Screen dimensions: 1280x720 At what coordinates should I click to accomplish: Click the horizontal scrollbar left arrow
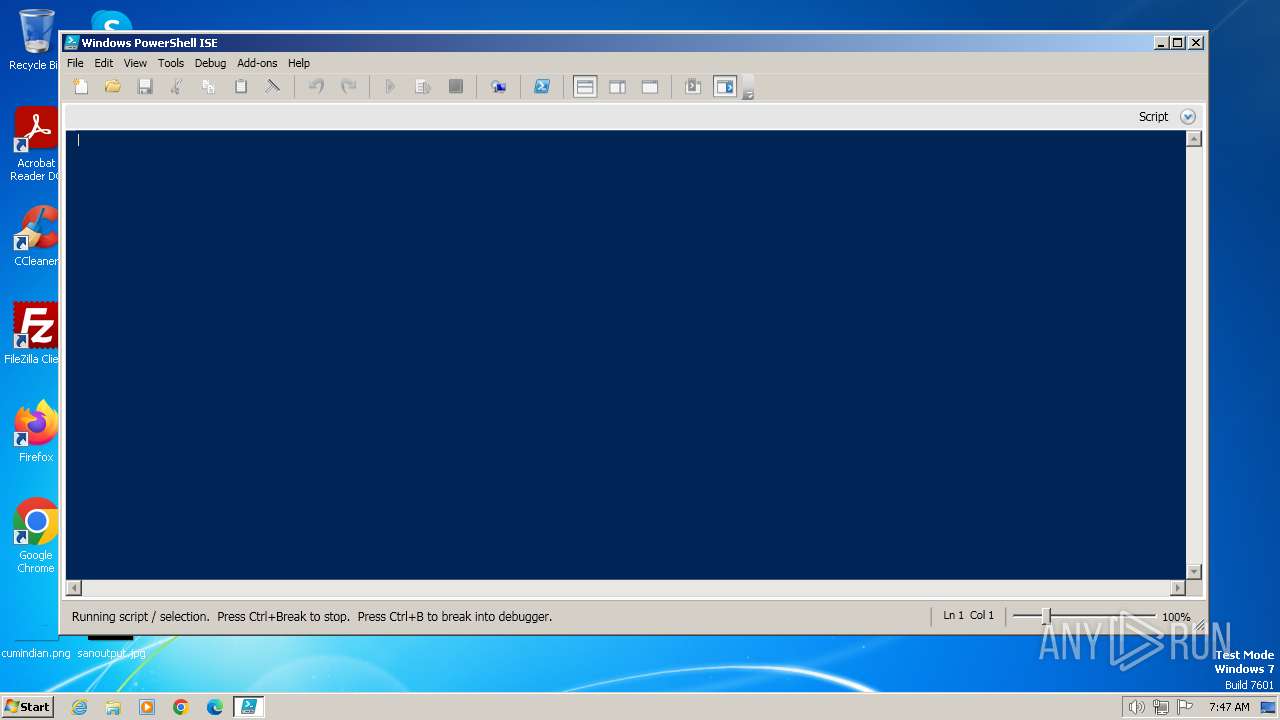point(73,588)
